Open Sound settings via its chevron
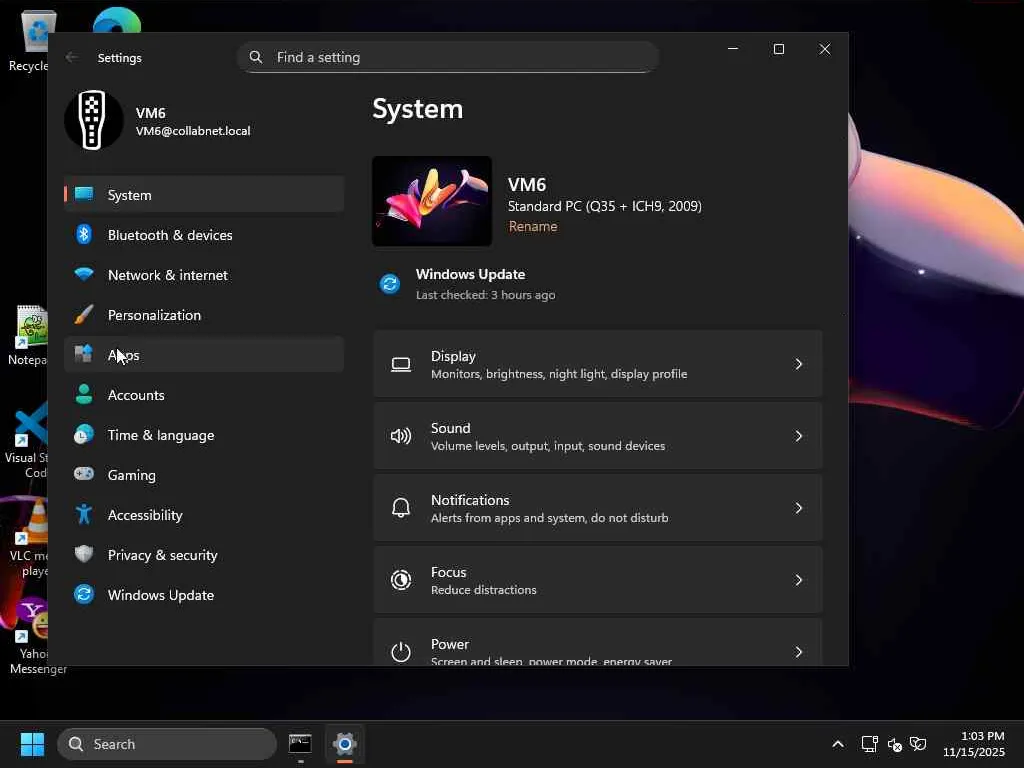 [798, 436]
